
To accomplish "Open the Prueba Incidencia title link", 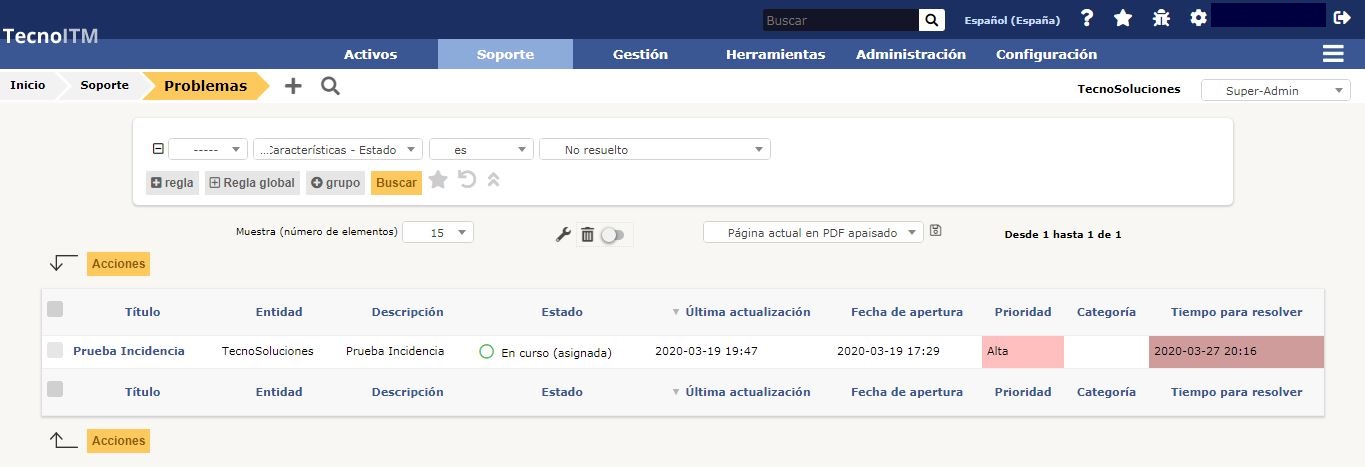I will click(x=128, y=351).
